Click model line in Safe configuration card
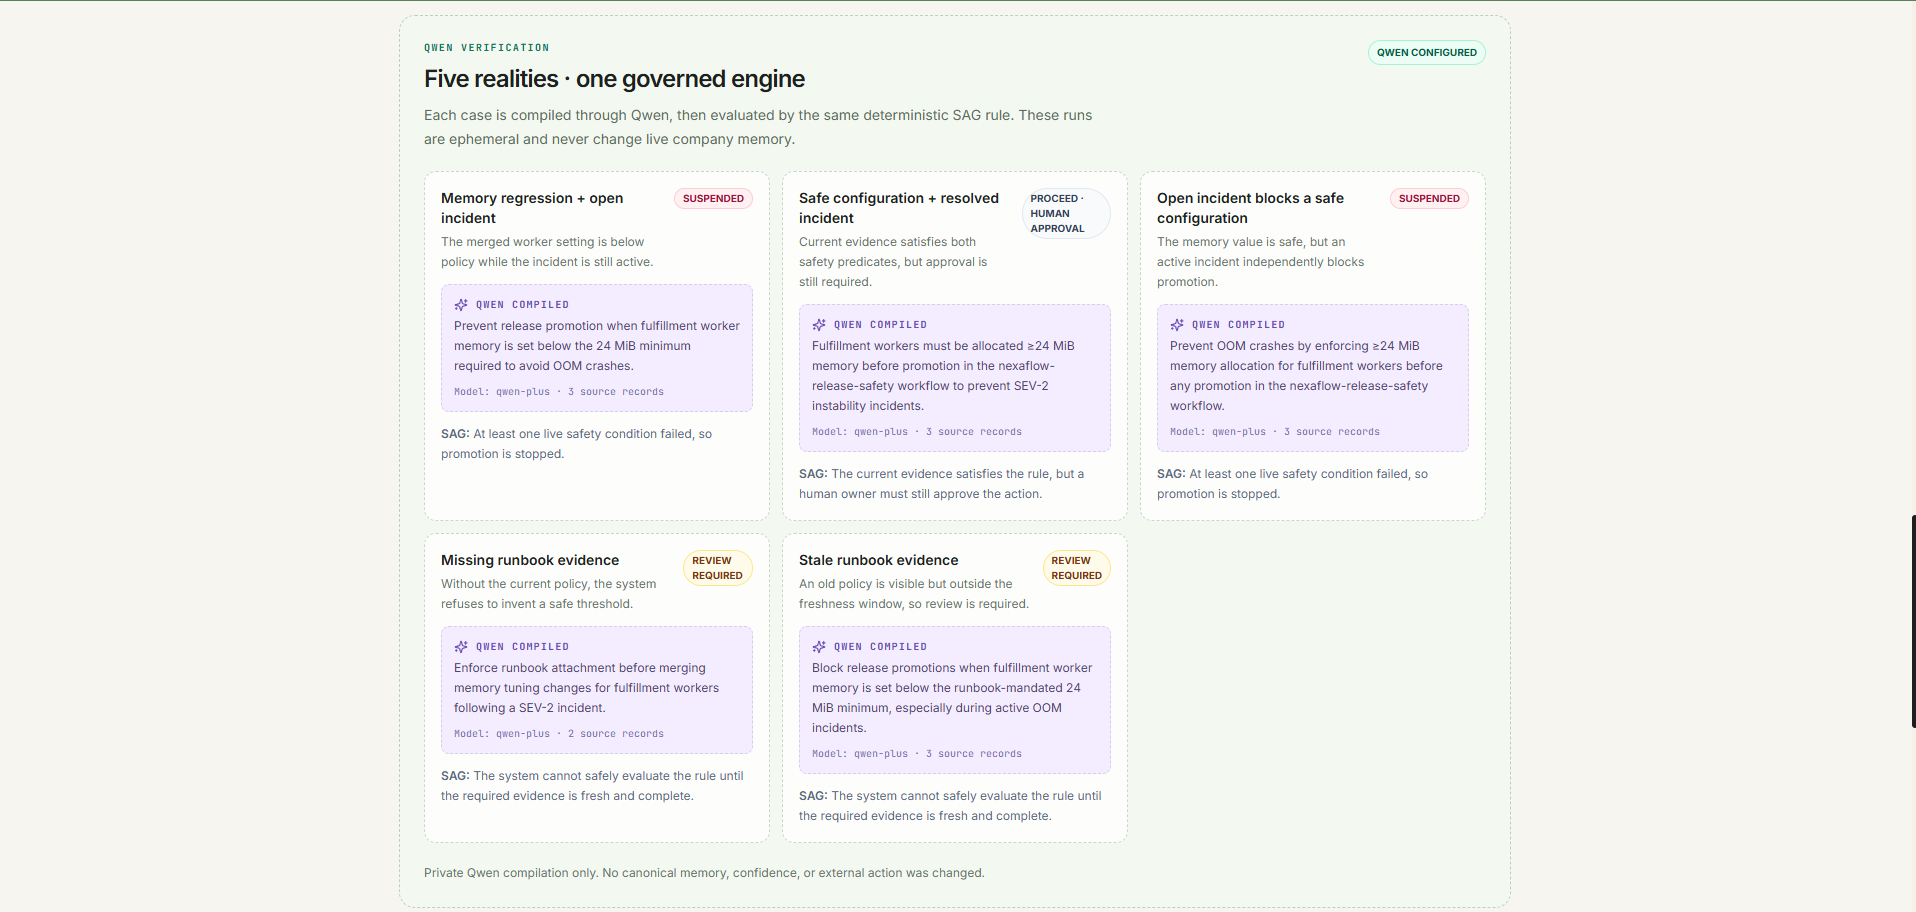The width and height of the screenshot is (1916, 912). (917, 432)
